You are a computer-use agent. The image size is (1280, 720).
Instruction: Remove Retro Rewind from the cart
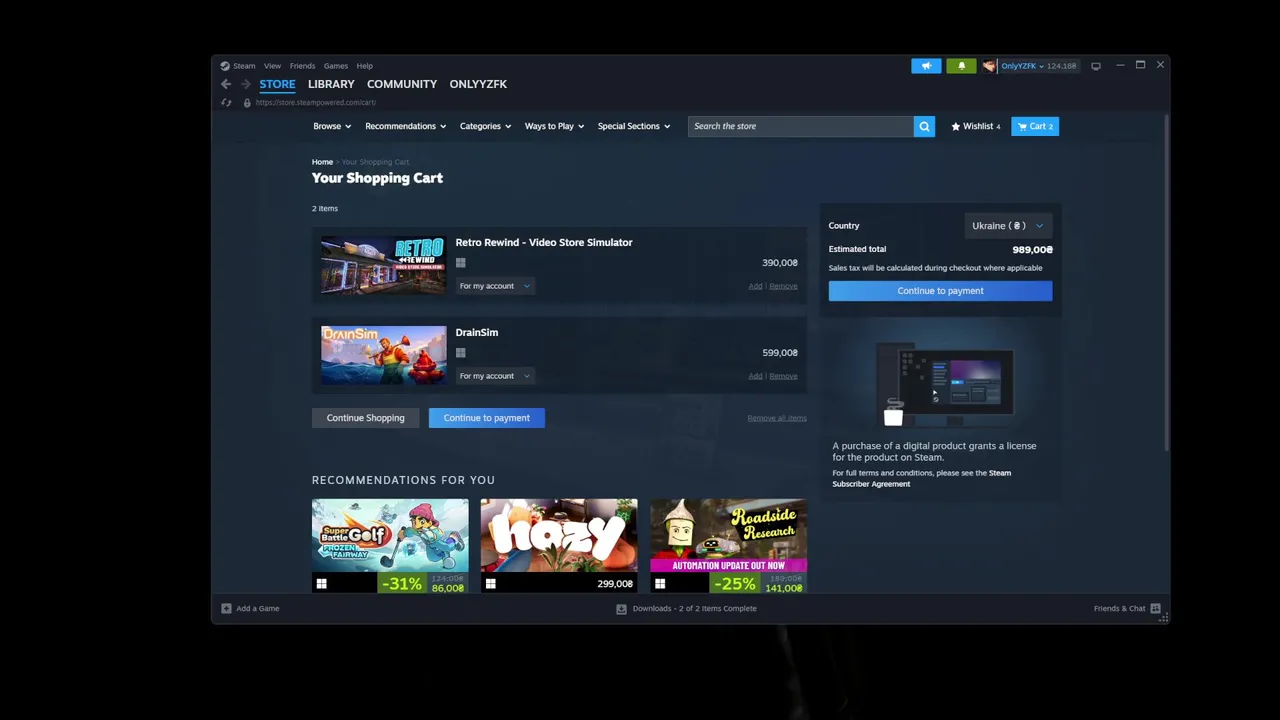pyautogui.click(x=783, y=286)
